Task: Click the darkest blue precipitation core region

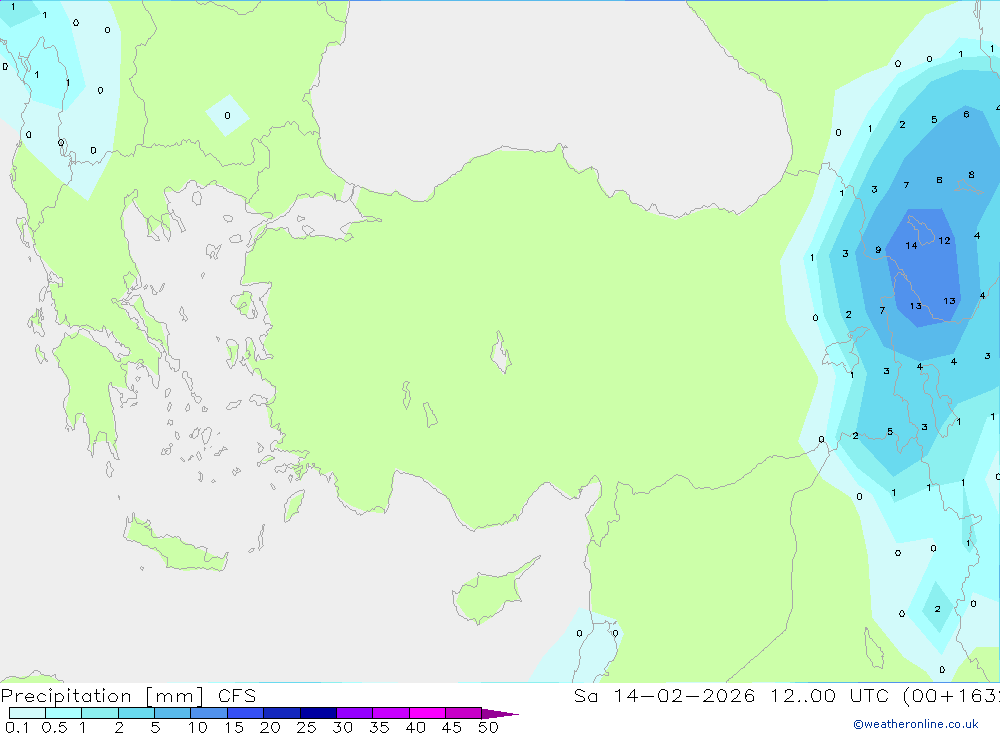Action: pyautogui.click(x=924, y=268)
